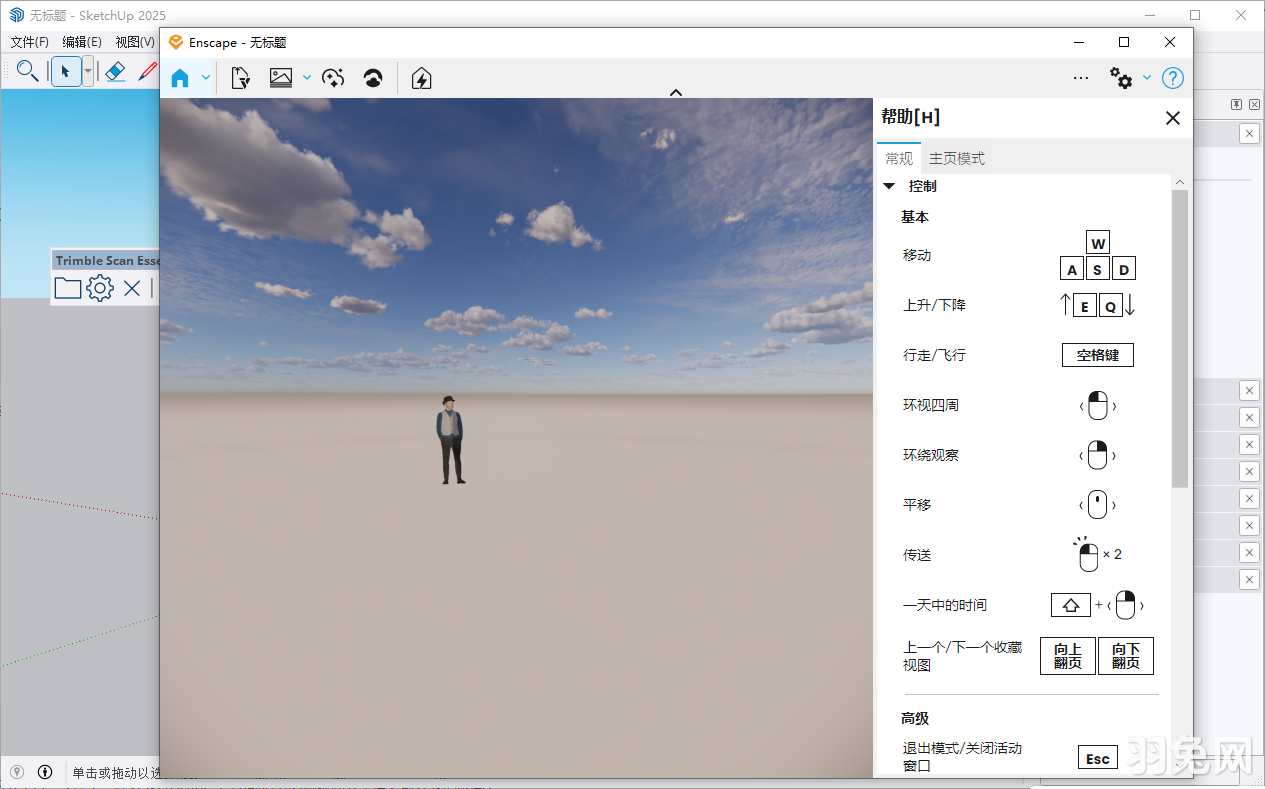The width and height of the screenshot is (1265, 789).
Task: Click the sparkle AI enhancer icon
Action: 333,78
